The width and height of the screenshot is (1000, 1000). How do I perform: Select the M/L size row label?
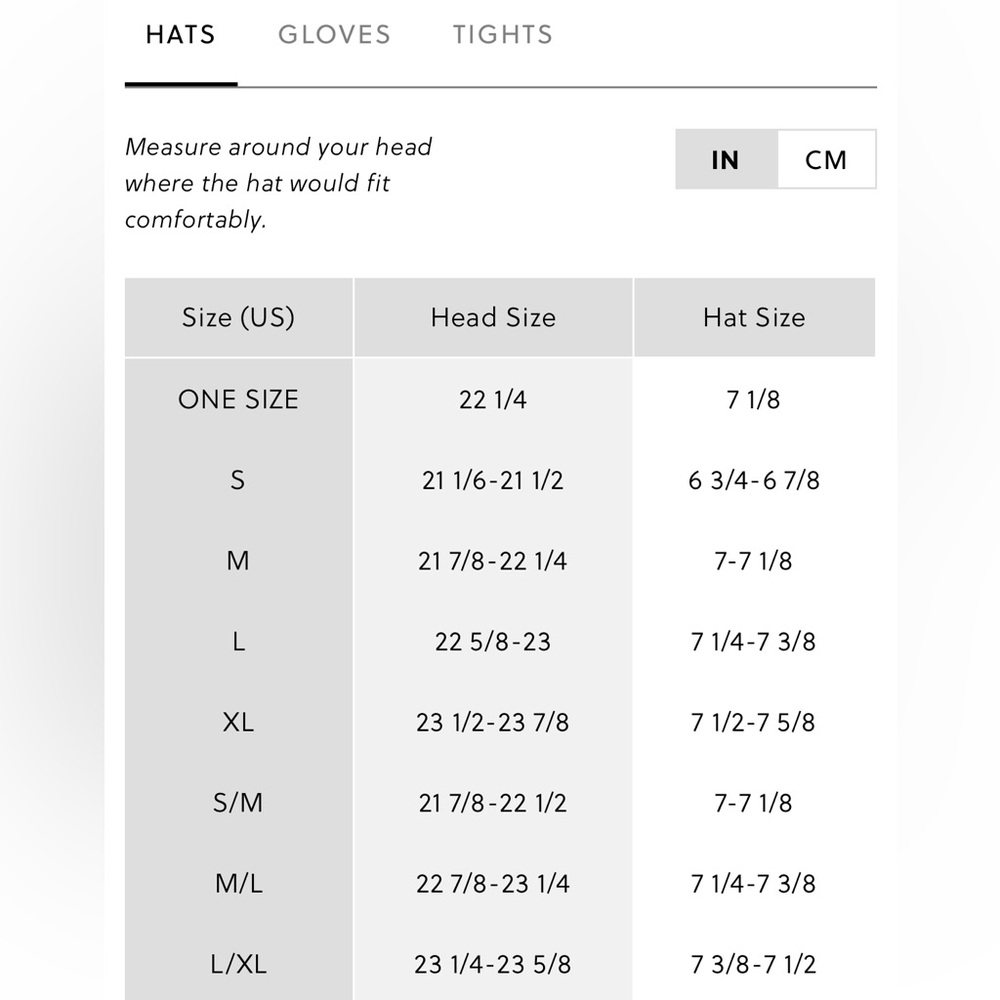point(239,884)
